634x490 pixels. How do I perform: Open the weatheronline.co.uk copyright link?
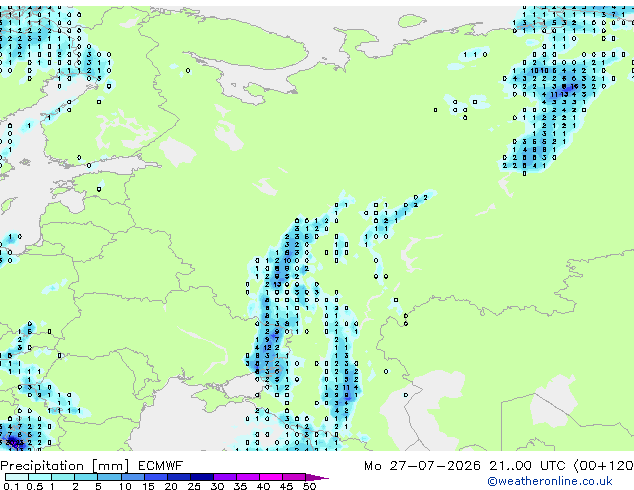(550, 481)
